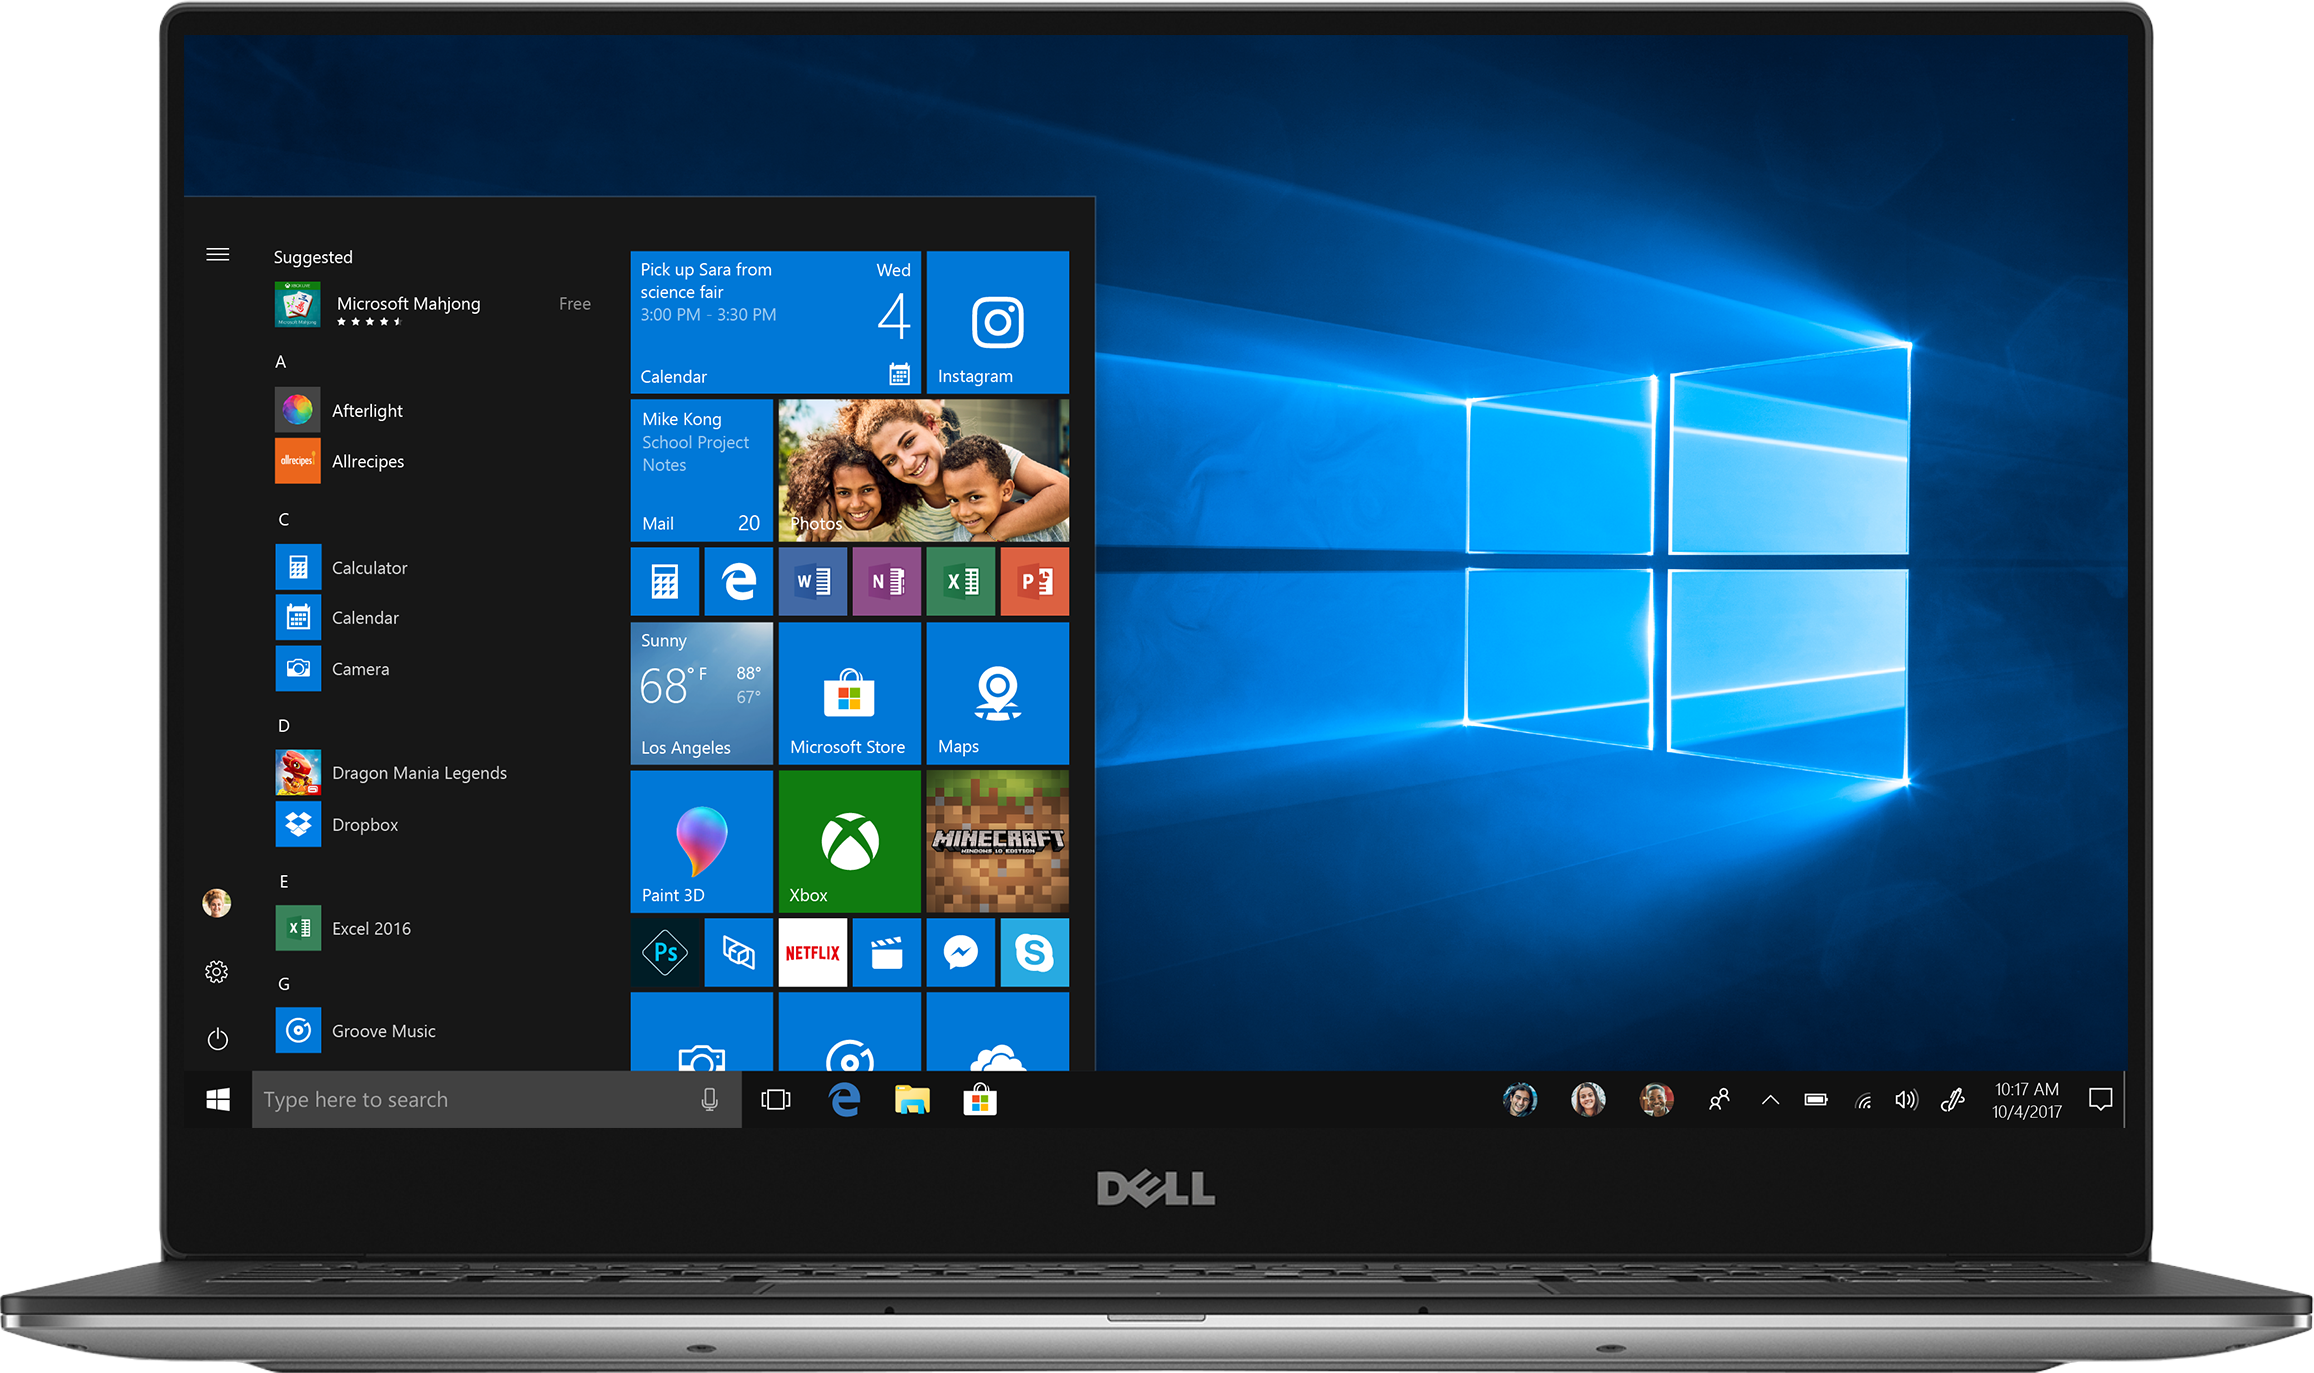
Task: Open the Photoshop Express tile
Action: click(x=664, y=952)
